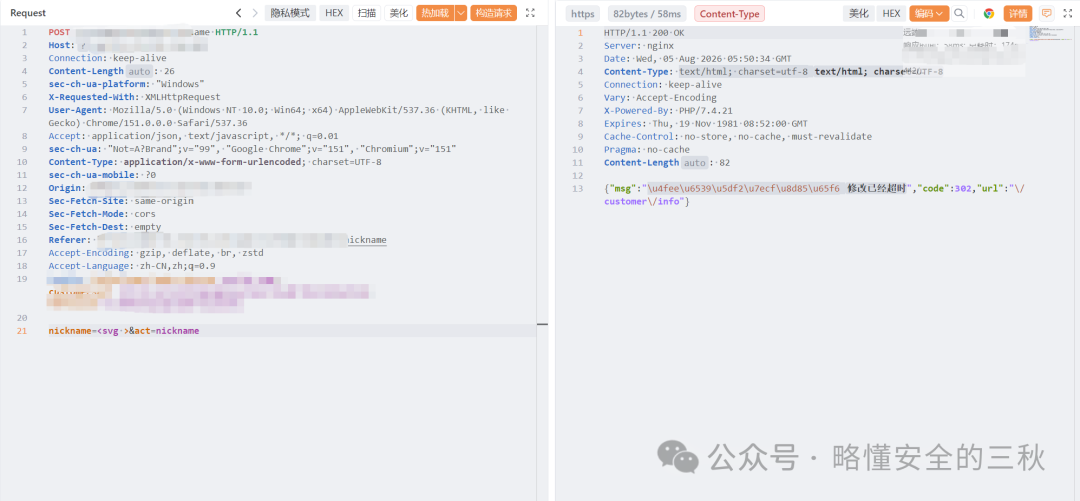Viewport: 1080px width, 501px height.
Task: Click the decoded 修改已经超时 hint in JSON
Action: tap(875, 188)
